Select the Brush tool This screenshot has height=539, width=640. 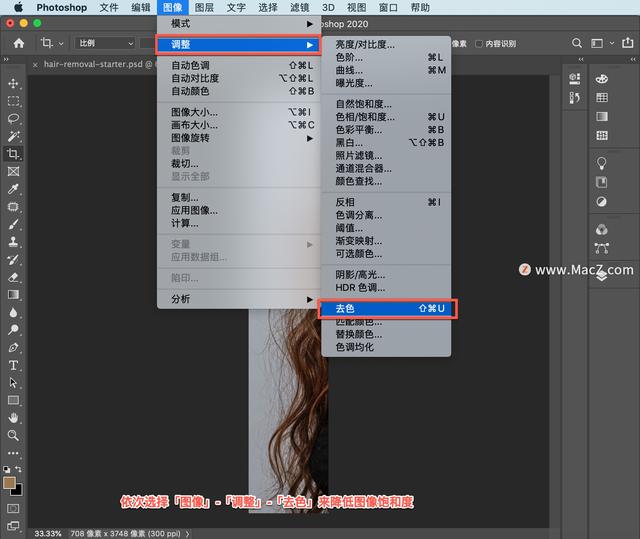tap(13, 224)
